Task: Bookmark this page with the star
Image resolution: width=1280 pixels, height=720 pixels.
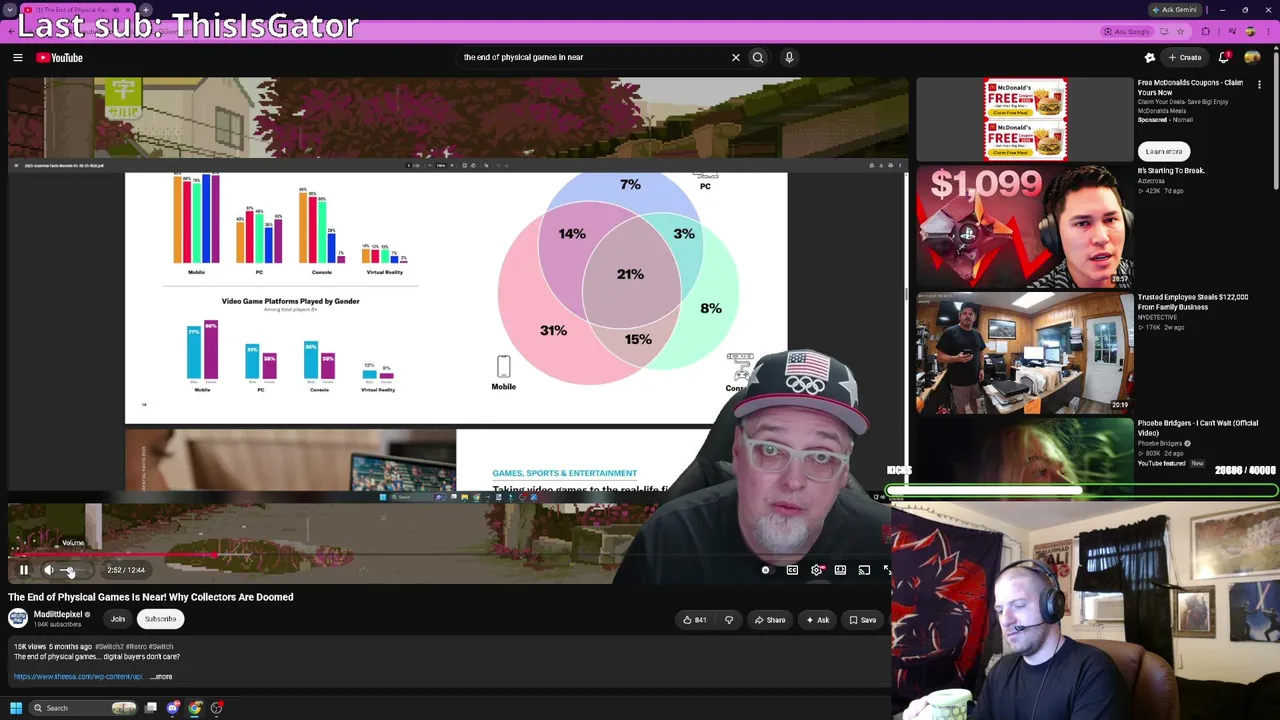Action: coord(1180,32)
